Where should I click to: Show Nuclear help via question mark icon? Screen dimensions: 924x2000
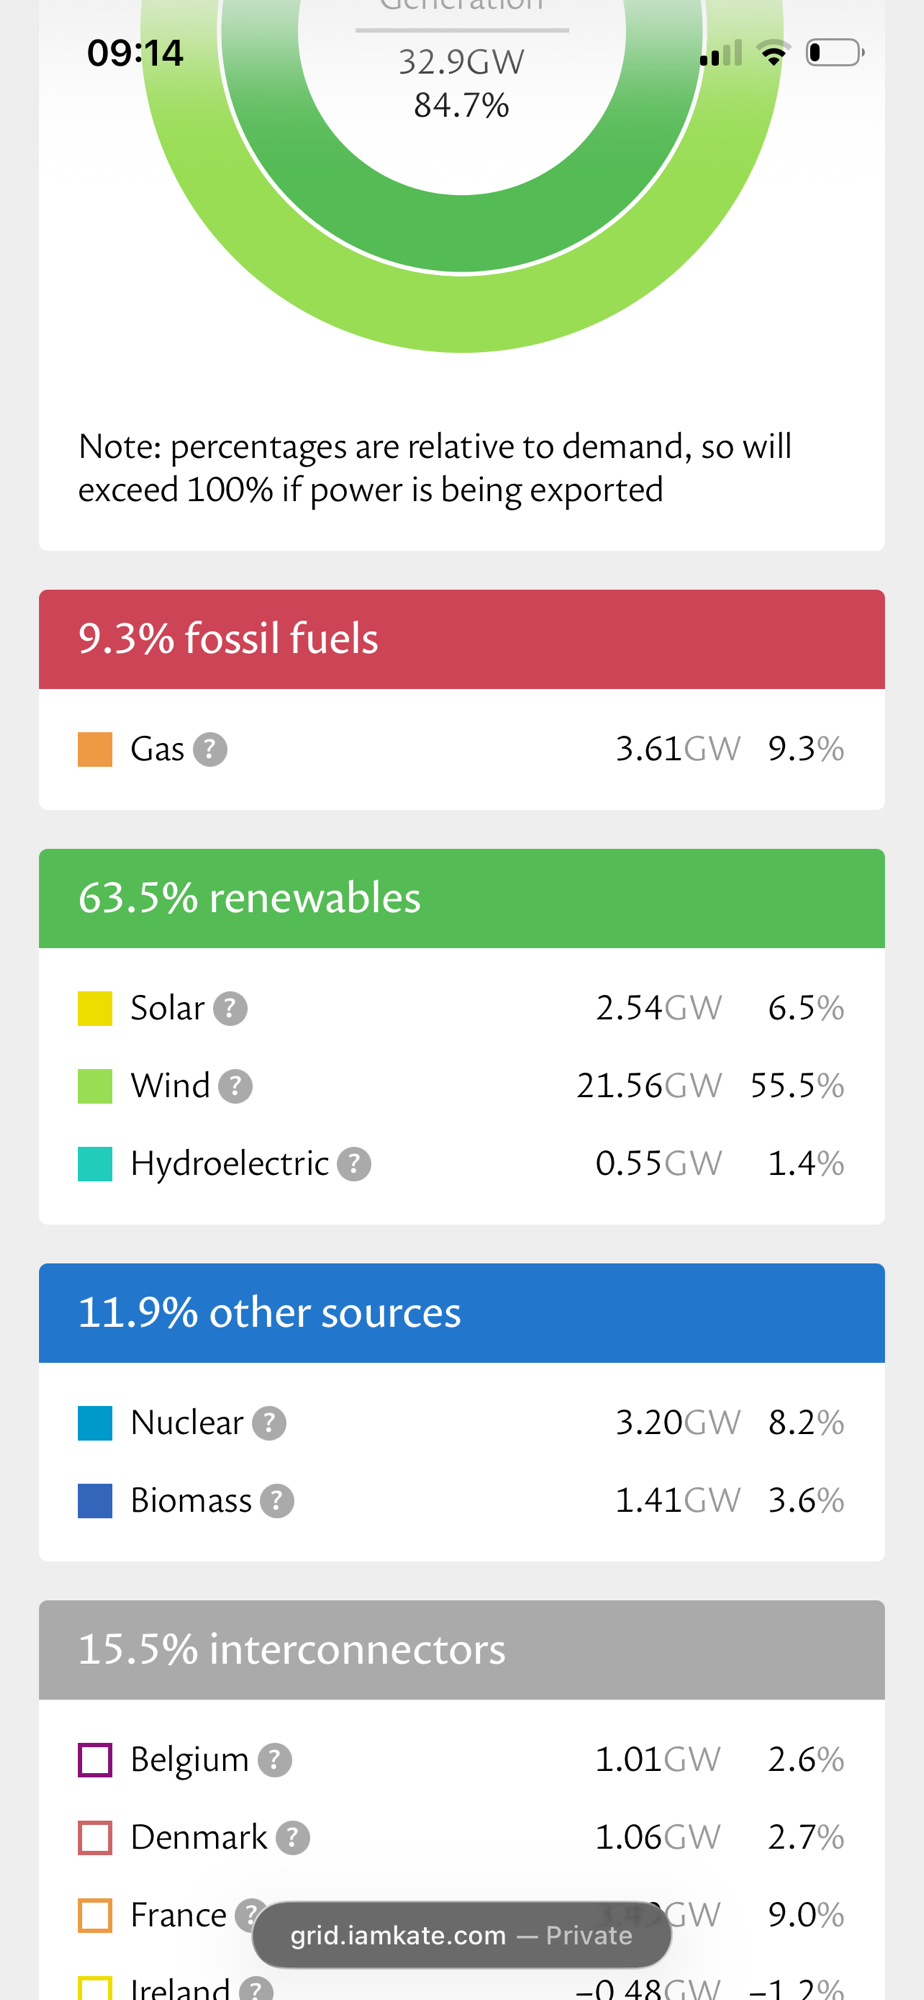pyautogui.click(x=269, y=1423)
